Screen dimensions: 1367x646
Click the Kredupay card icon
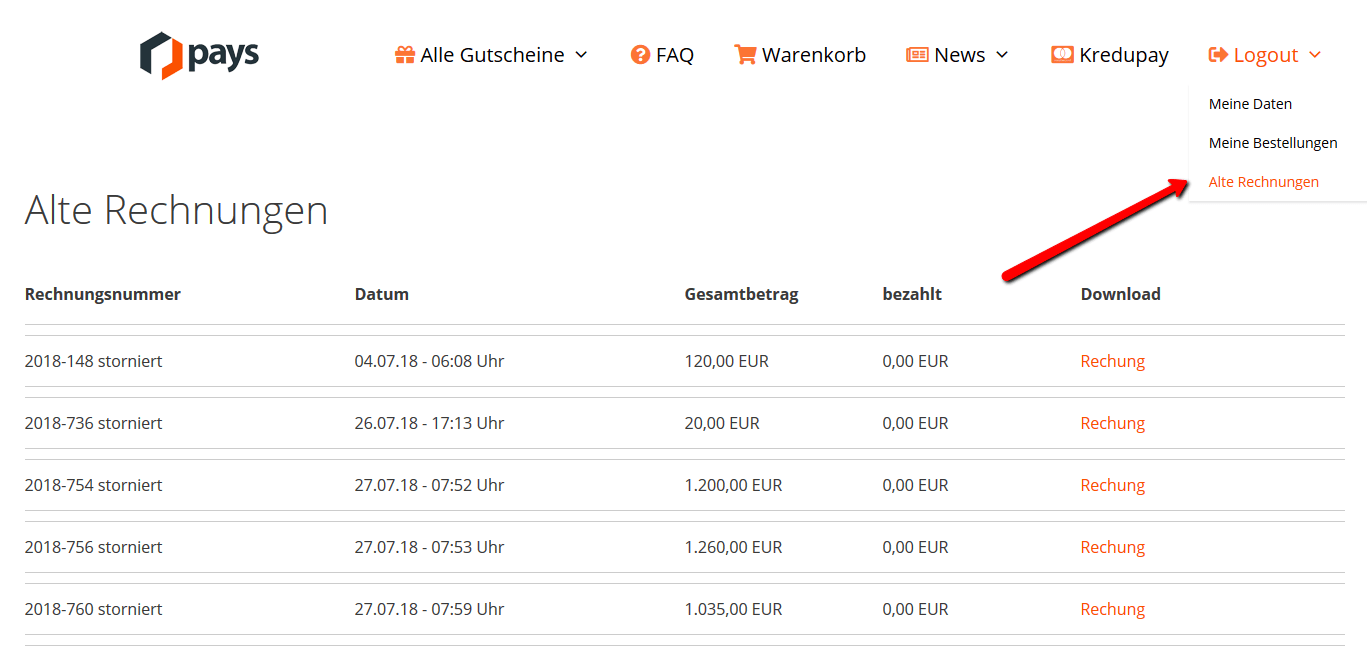coord(1062,55)
